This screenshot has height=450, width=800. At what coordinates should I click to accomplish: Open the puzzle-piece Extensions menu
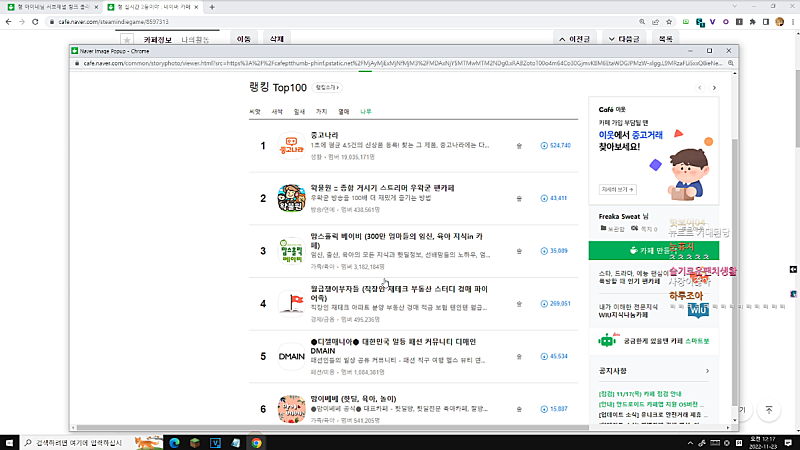coord(753,22)
